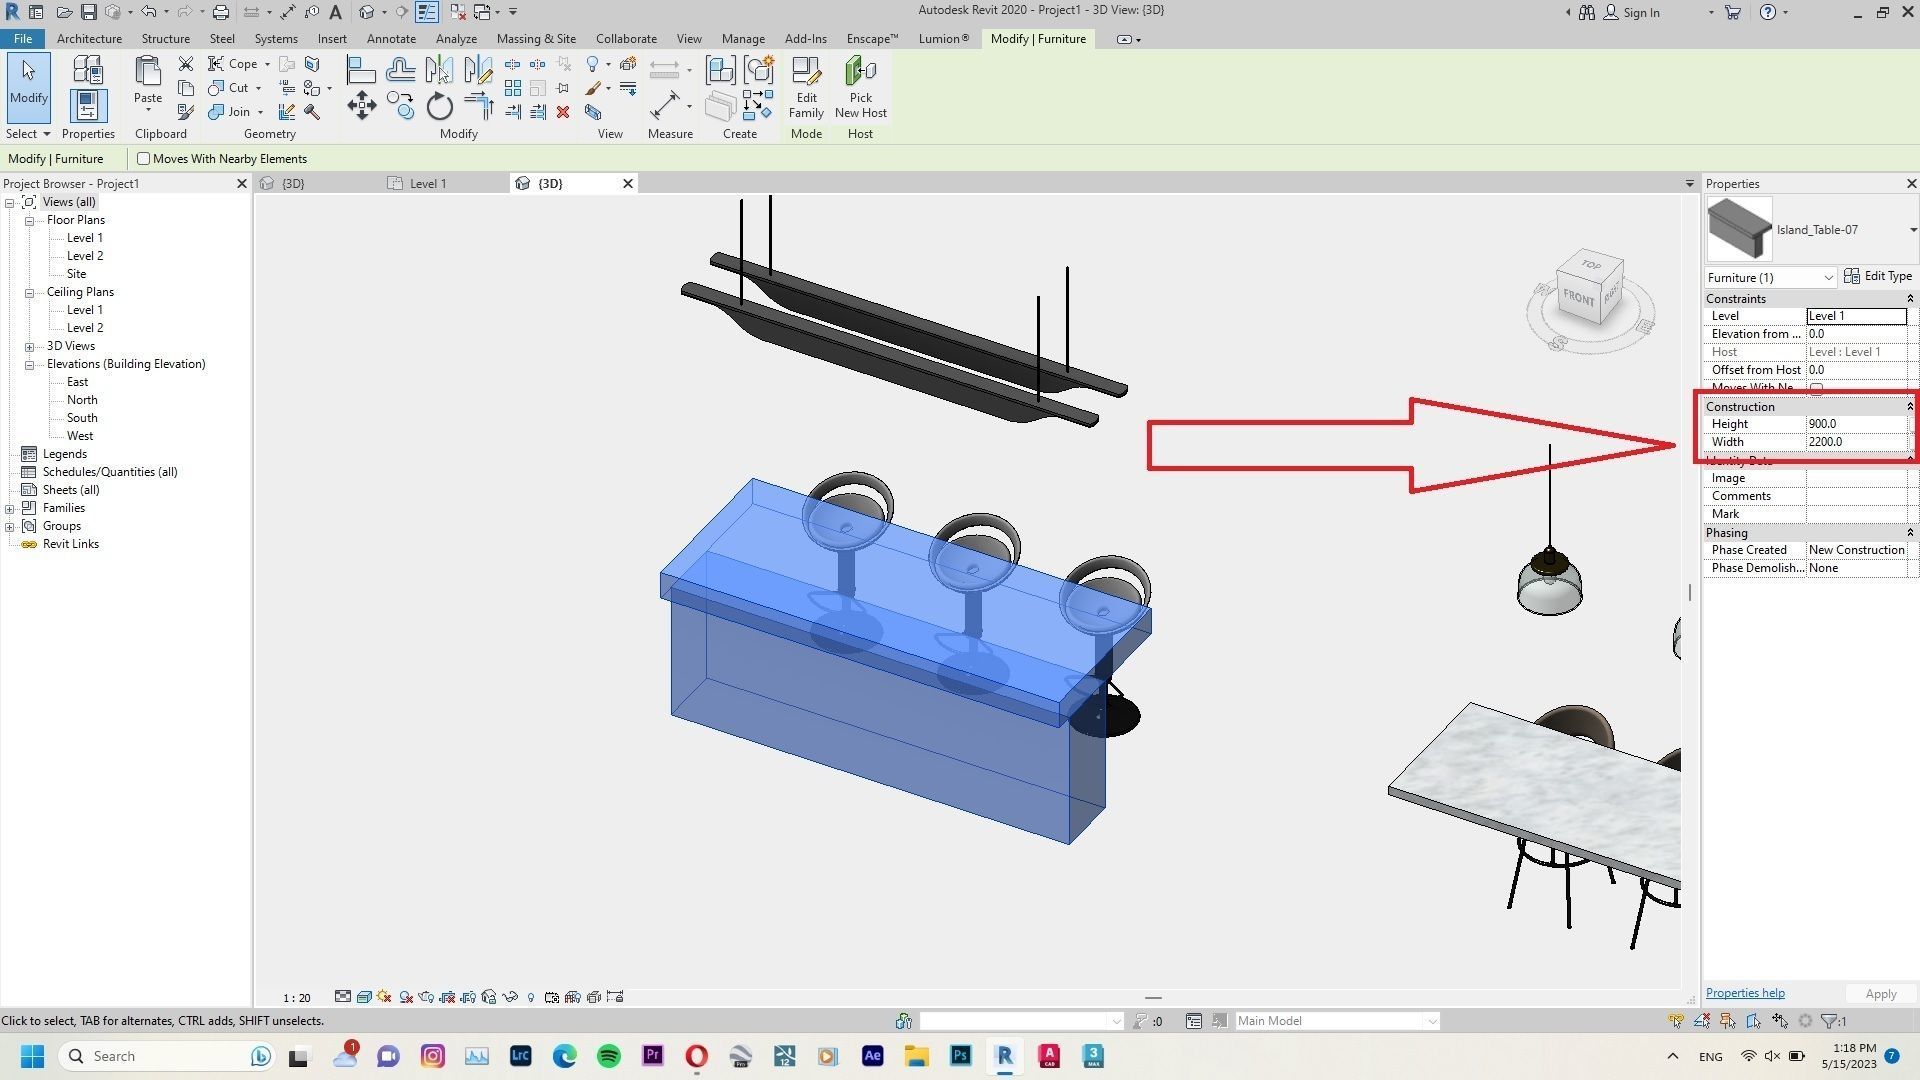Image resolution: width=1920 pixels, height=1080 pixels.
Task: Enable Moves With Nearby Elements checkbox
Action: [x=144, y=159]
